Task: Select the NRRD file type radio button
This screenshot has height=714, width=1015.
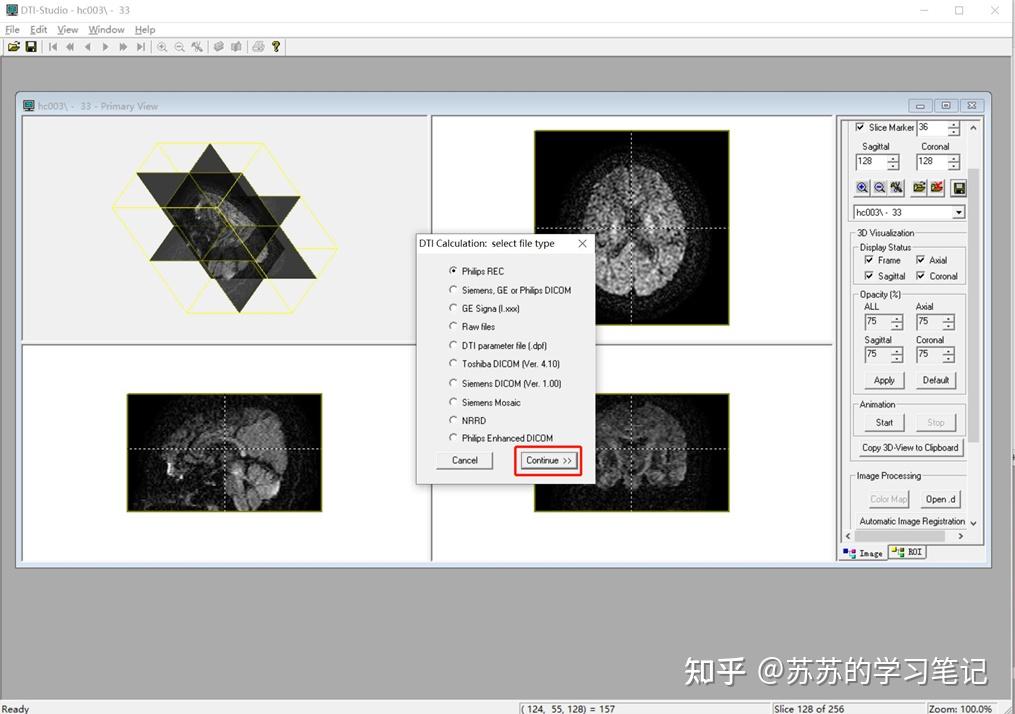Action: click(x=453, y=421)
